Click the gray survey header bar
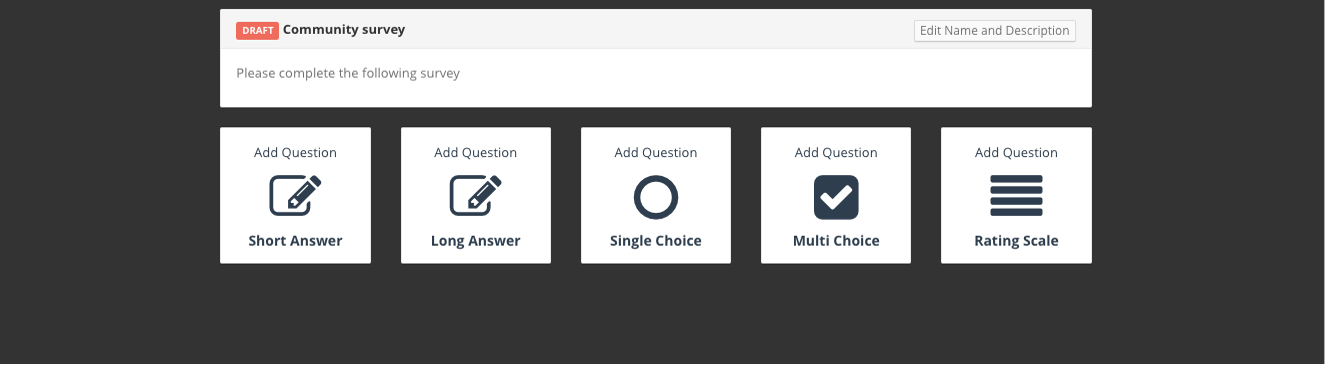1327x367 pixels. 656,30
